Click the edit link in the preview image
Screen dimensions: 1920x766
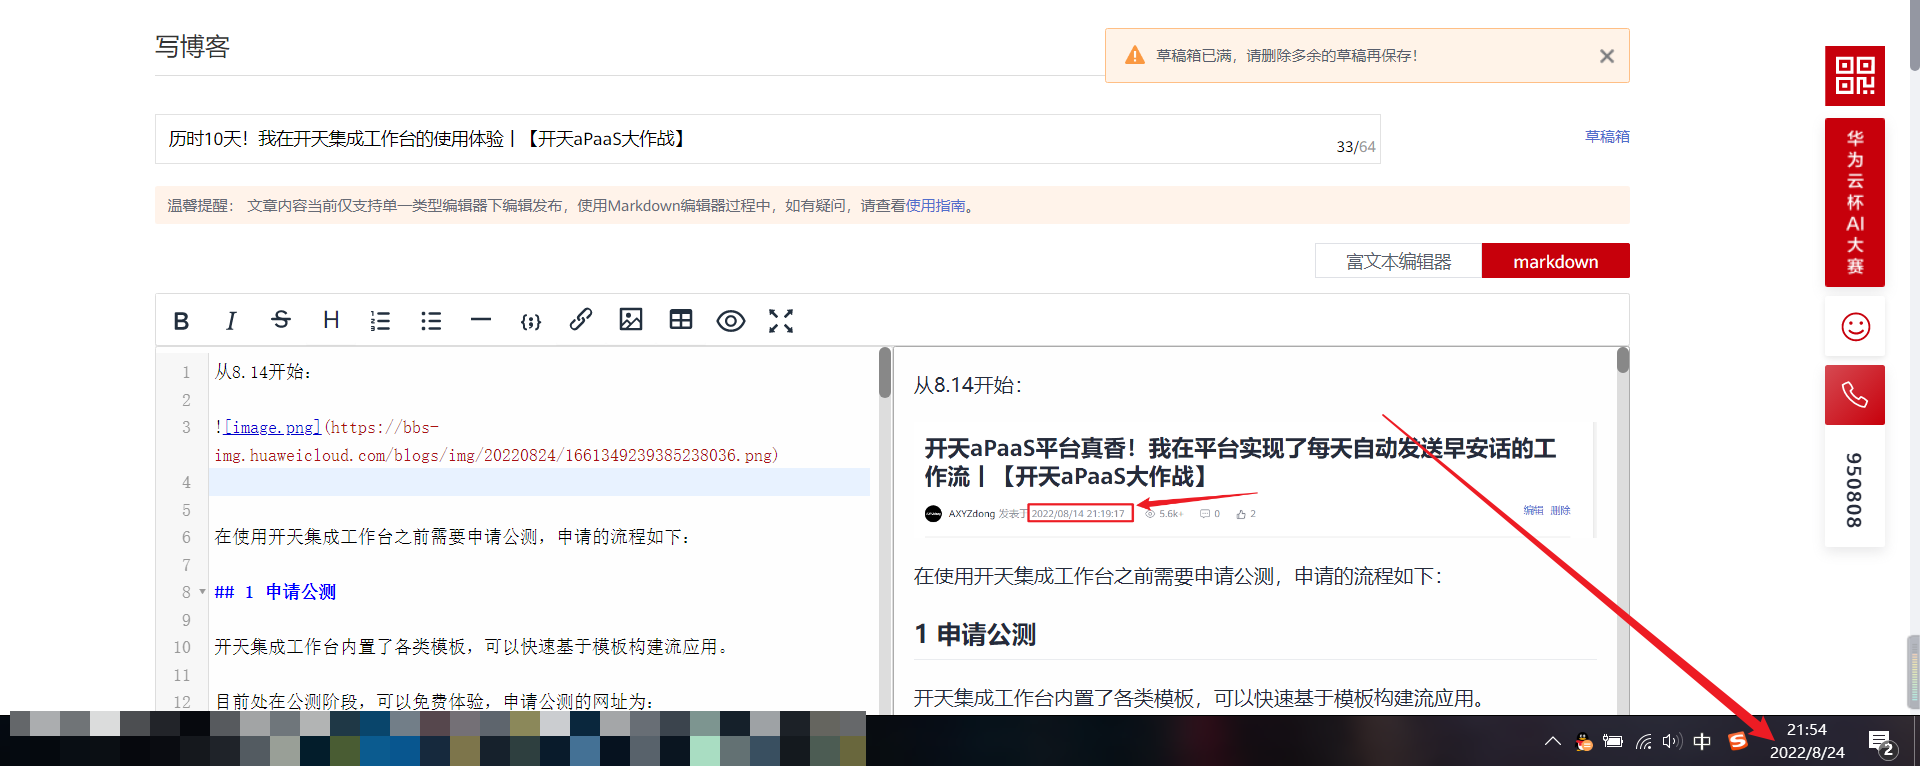click(x=1533, y=510)
